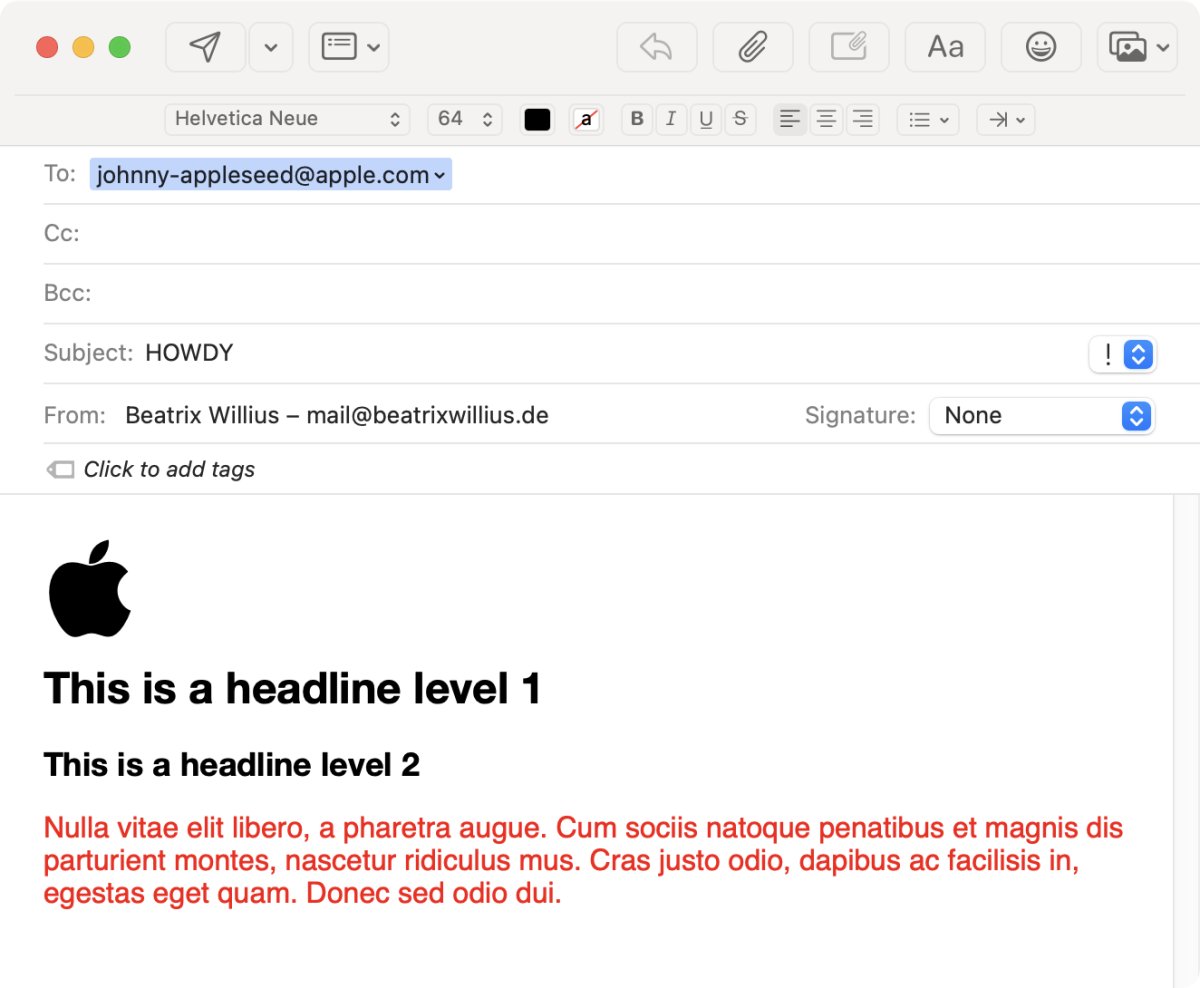Click the Reply arrow icon
The image size is (1200, 988).
click(656, 47)
